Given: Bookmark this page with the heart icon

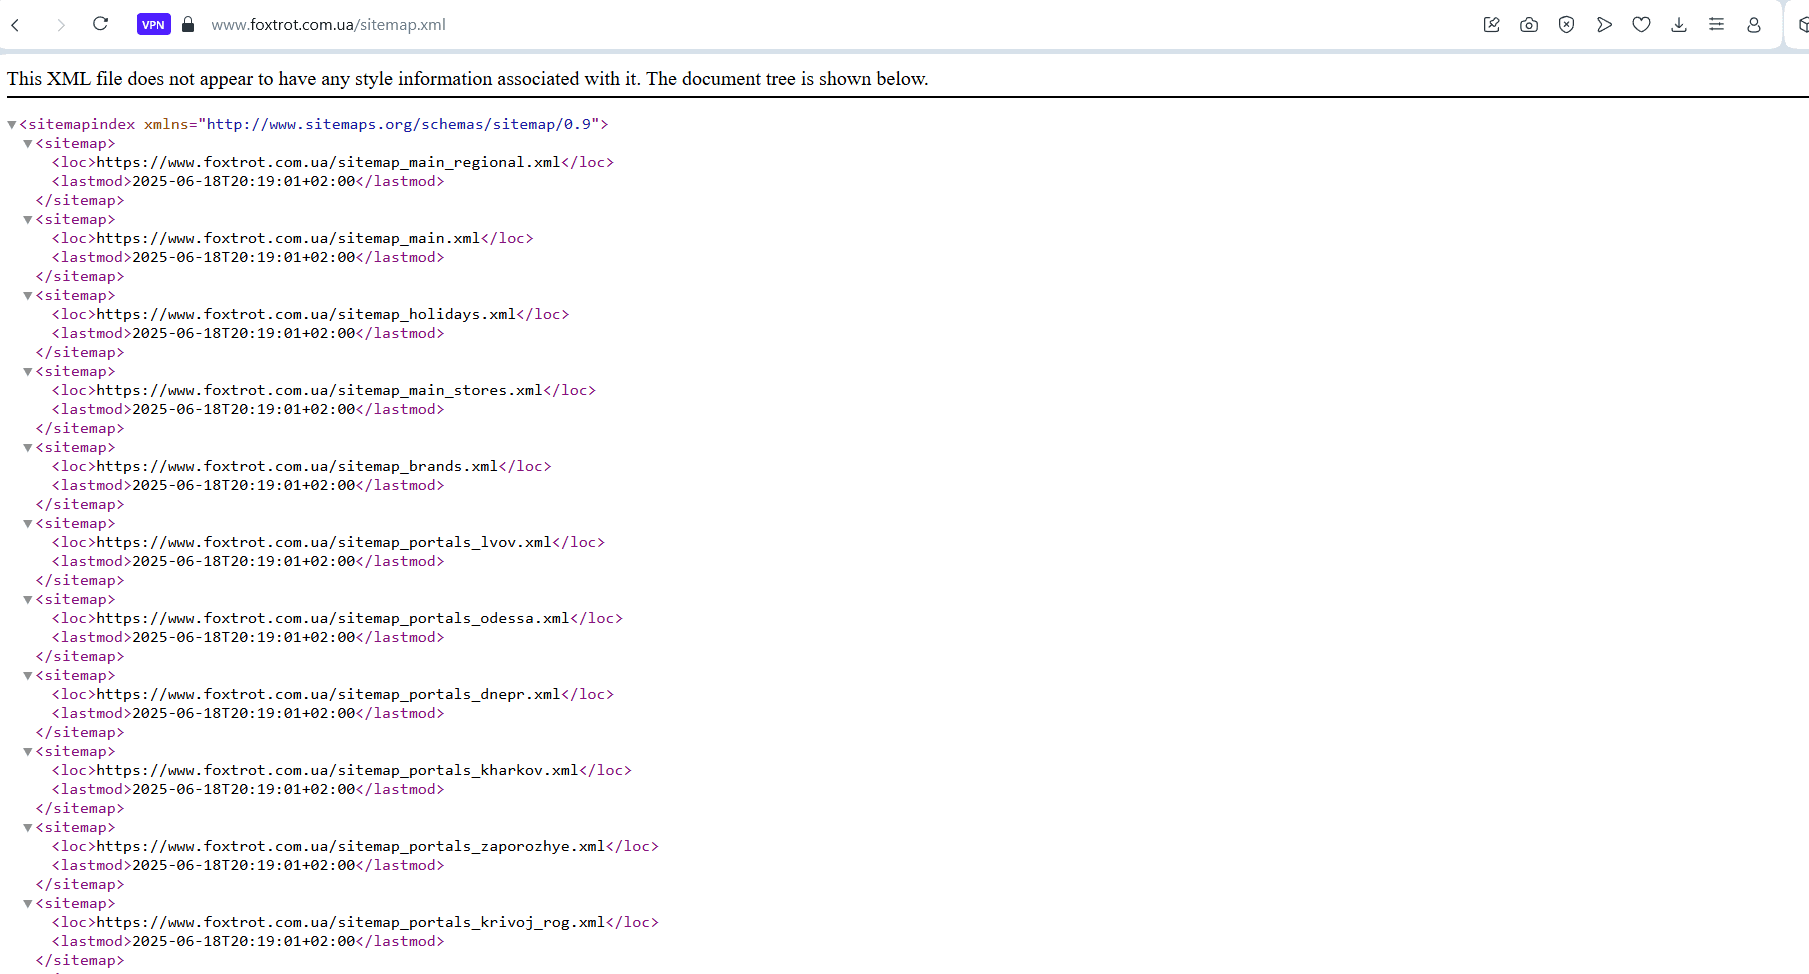Looking at the screenshot, I should pyautogui.click(x=1641, y=25).
